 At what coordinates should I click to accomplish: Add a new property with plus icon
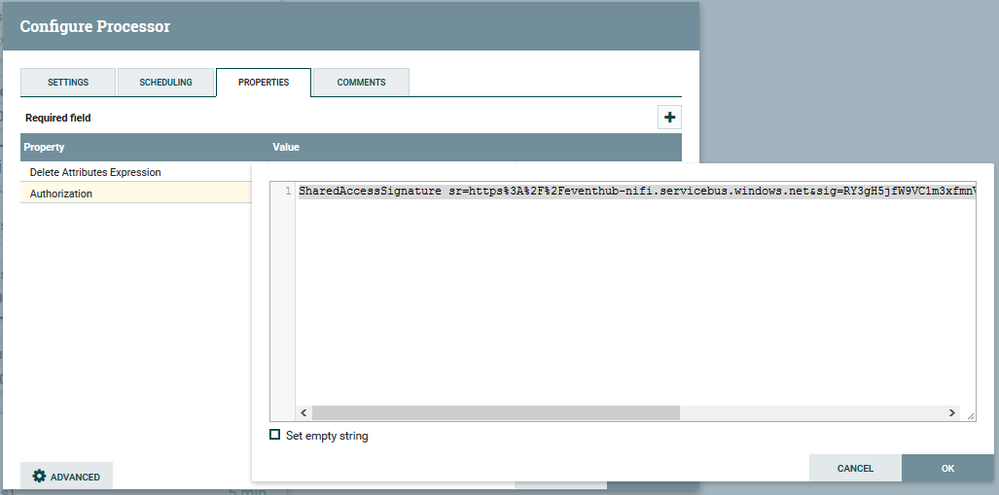[x=669, y=118]
